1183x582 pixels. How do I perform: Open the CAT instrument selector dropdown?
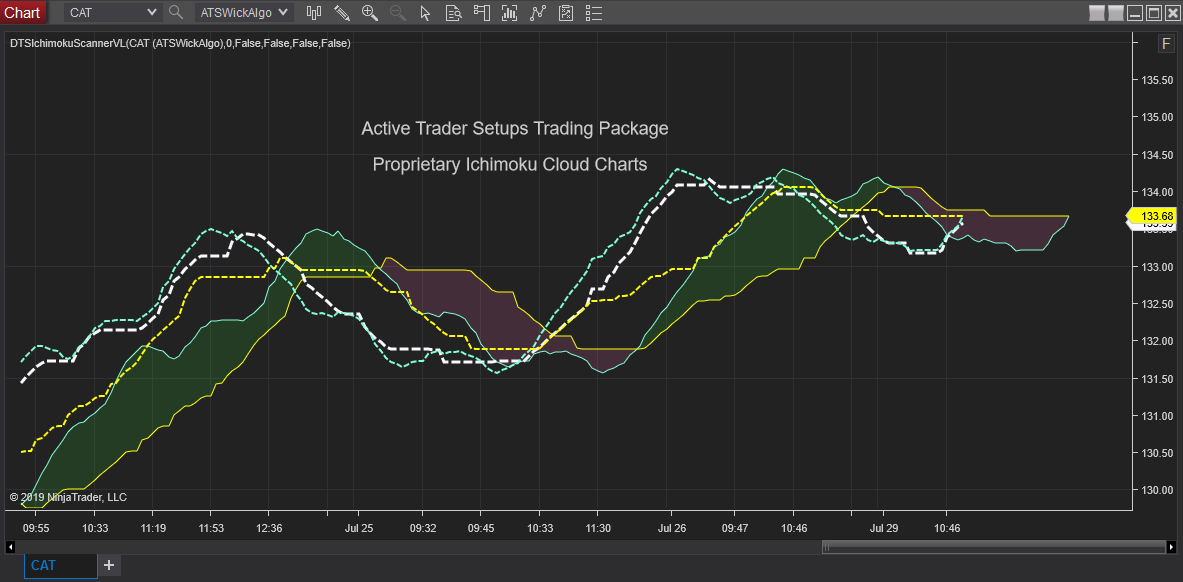tap(113, 12)
